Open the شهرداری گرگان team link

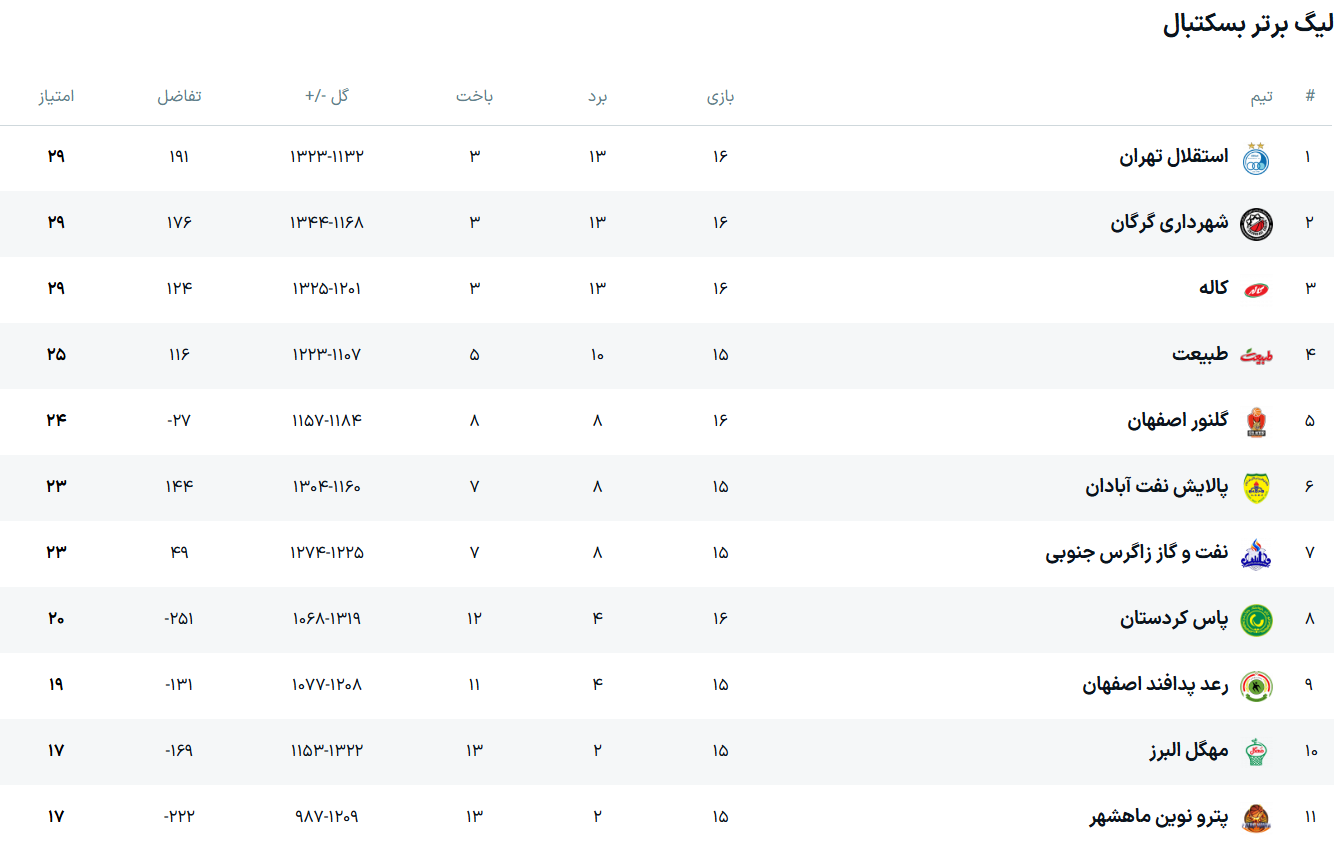[1169, 223]
